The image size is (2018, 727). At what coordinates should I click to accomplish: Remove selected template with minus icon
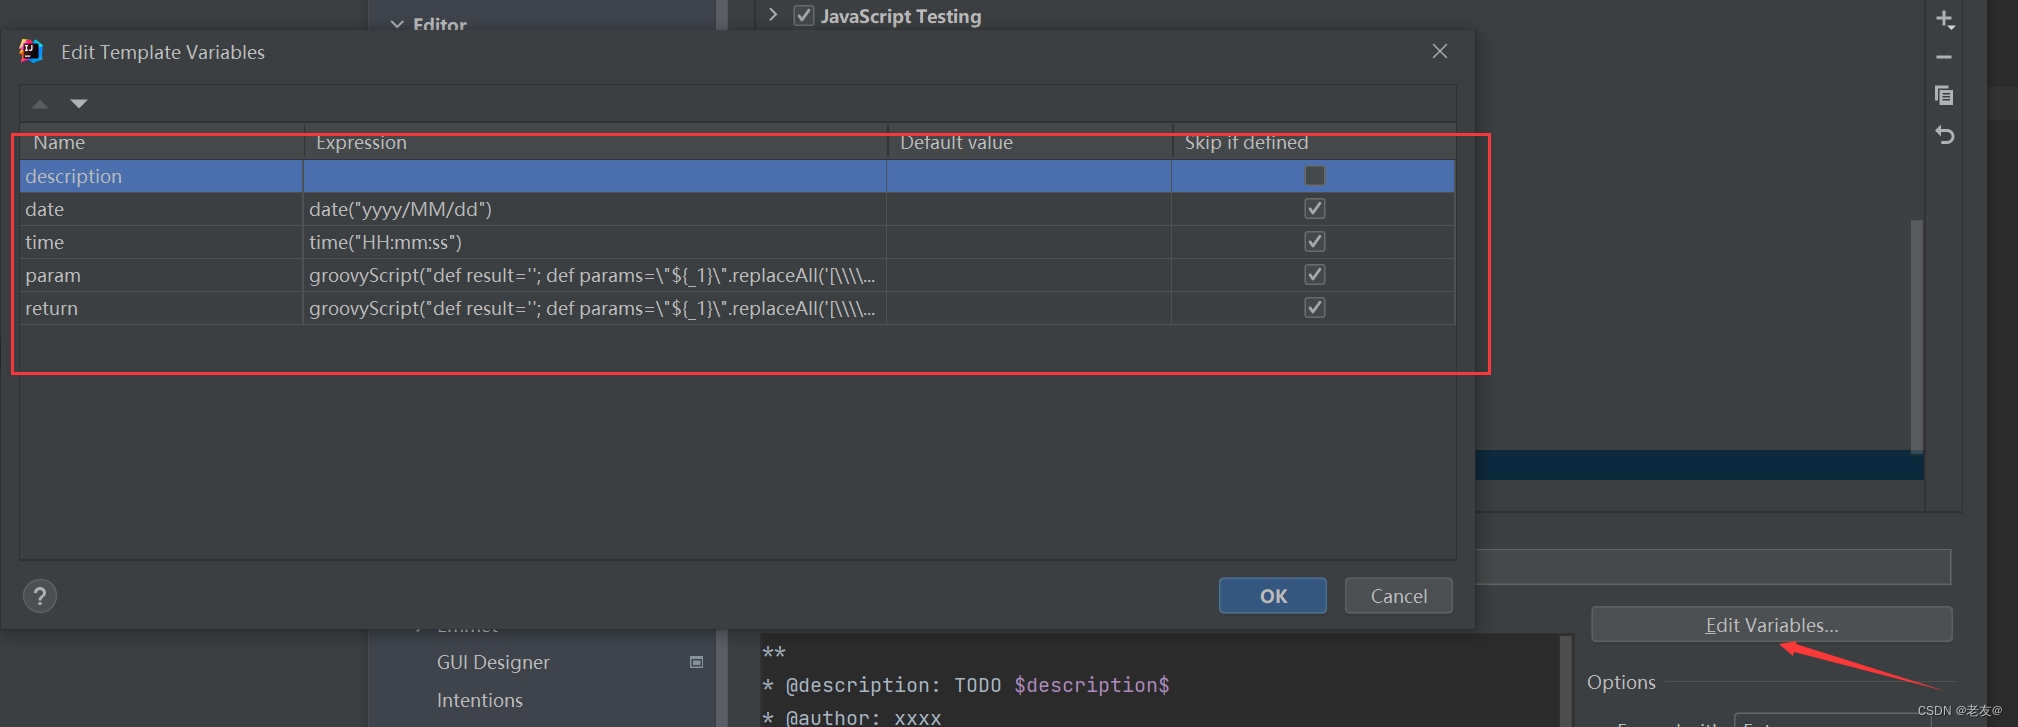tap(1944, 57)
